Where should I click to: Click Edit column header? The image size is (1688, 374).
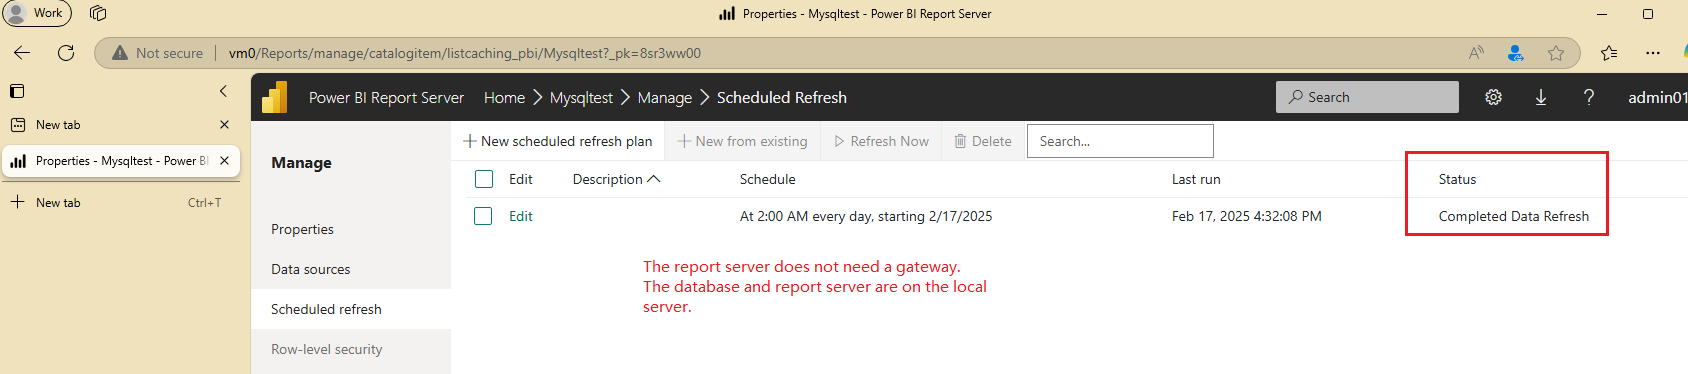pos(521,179)
